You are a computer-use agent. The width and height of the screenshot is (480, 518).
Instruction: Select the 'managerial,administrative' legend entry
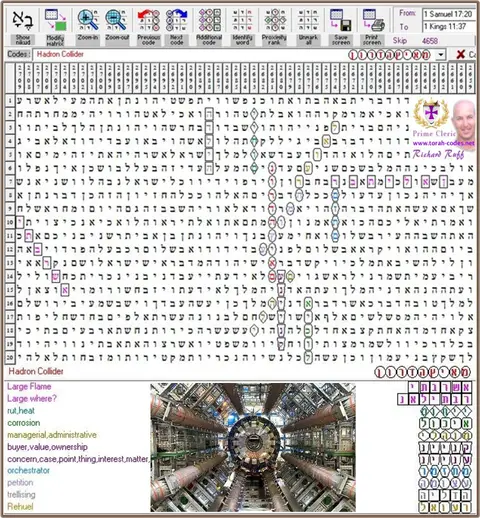[x=52, y=435]
